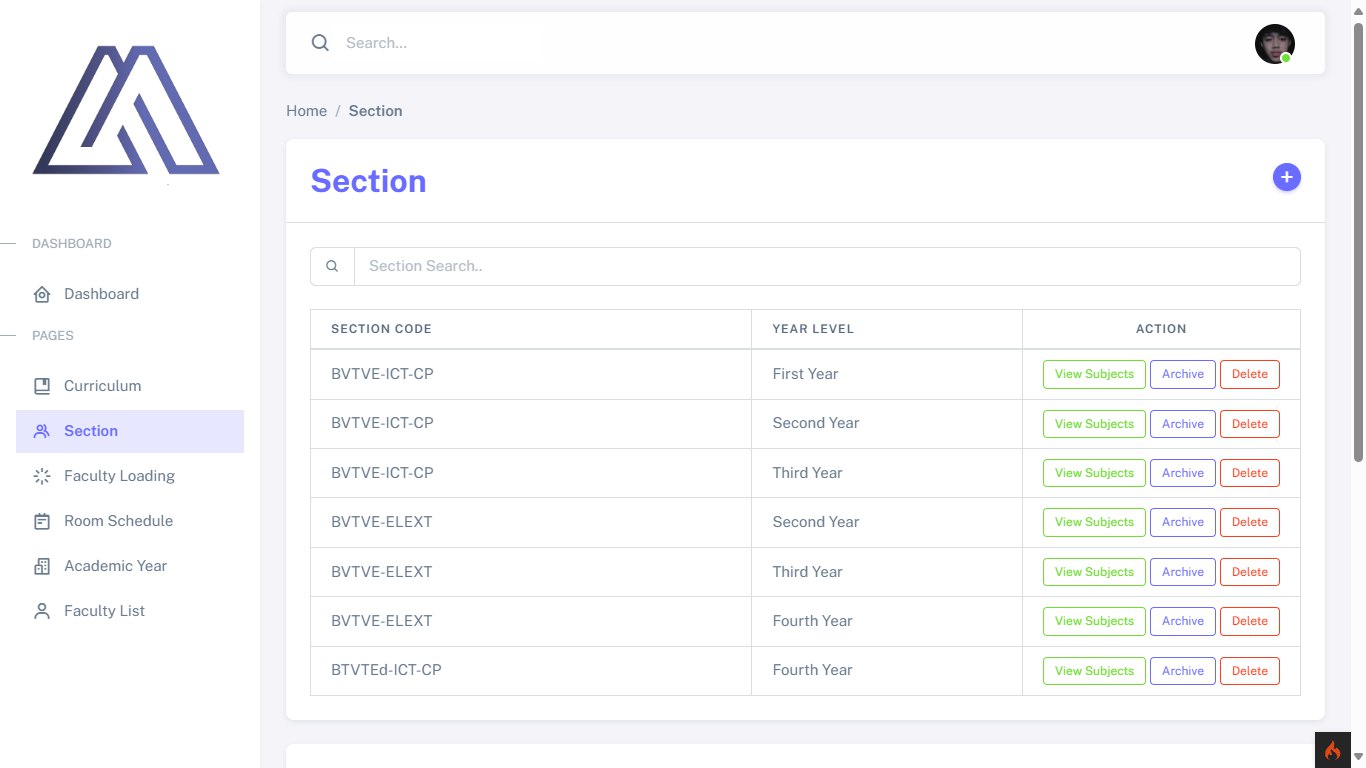1366x768 pixels.
Task: Click the flame debug icon at bottom right
Action: (x=1332, y=750)
